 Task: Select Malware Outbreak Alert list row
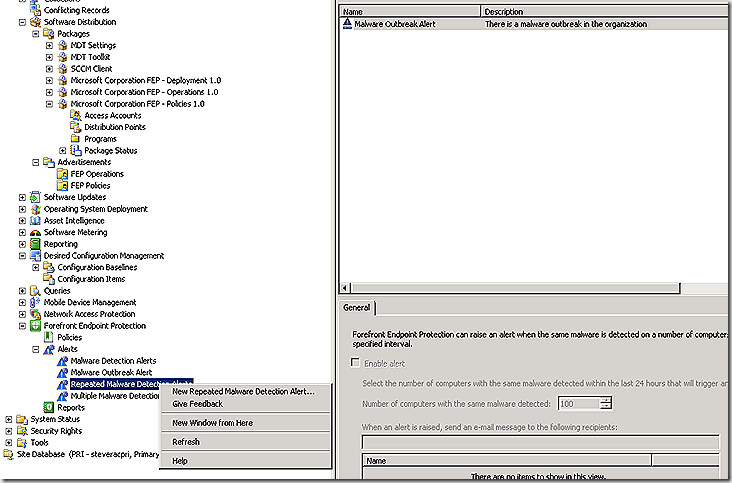click(x=535, y=24)
